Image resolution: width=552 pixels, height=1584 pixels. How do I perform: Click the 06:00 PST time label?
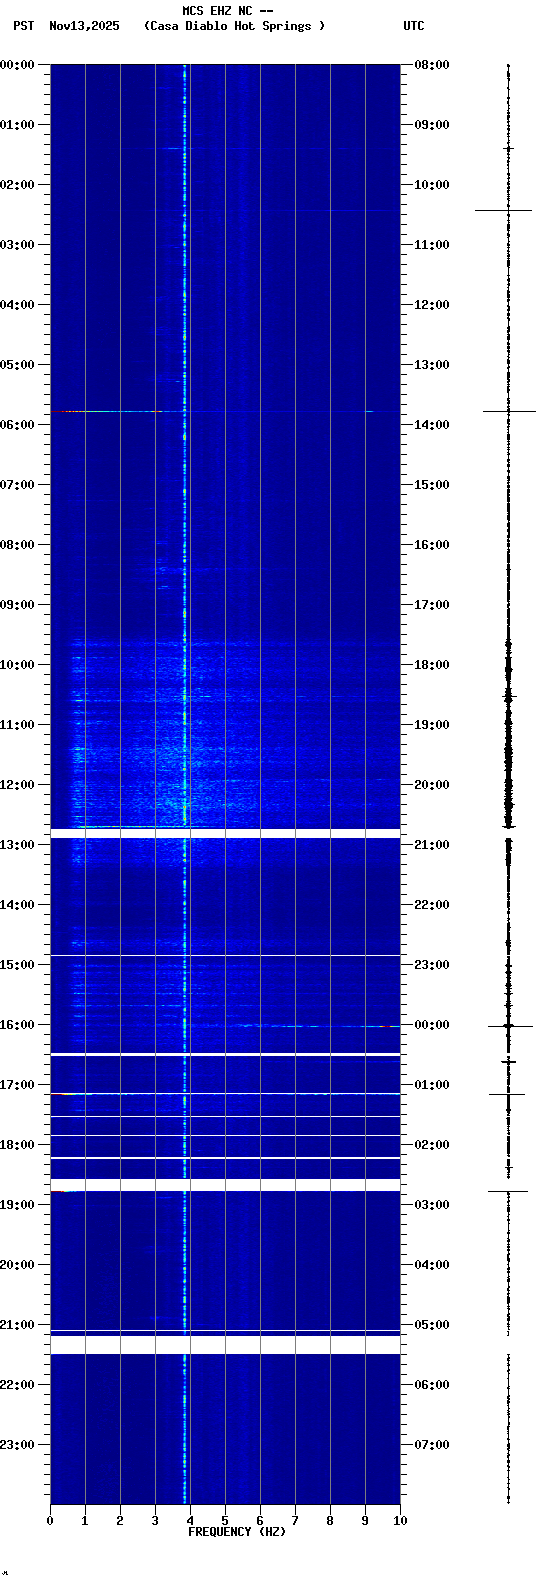pyautogui.click(x=18, y=425)
